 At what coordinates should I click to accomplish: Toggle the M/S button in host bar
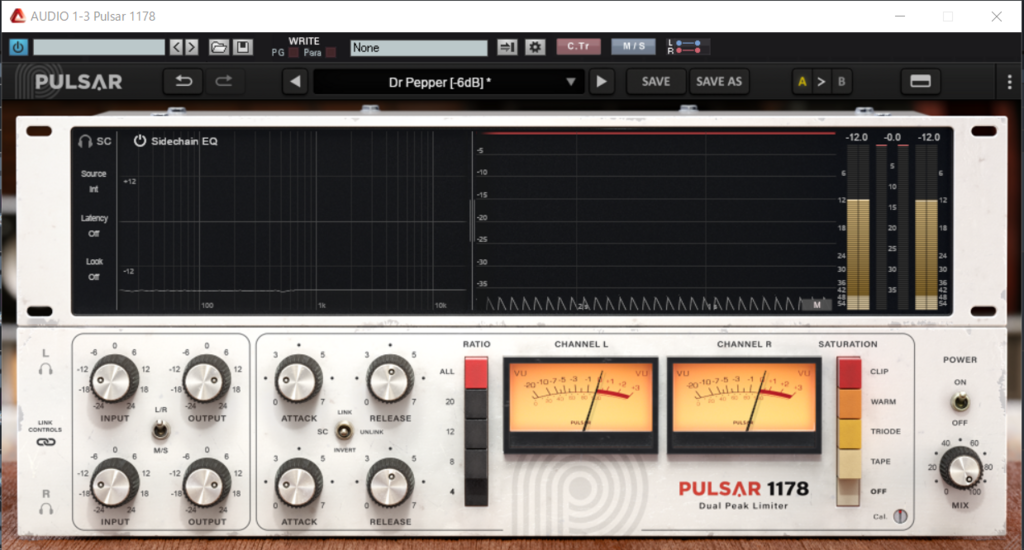(x=633, y=46)
